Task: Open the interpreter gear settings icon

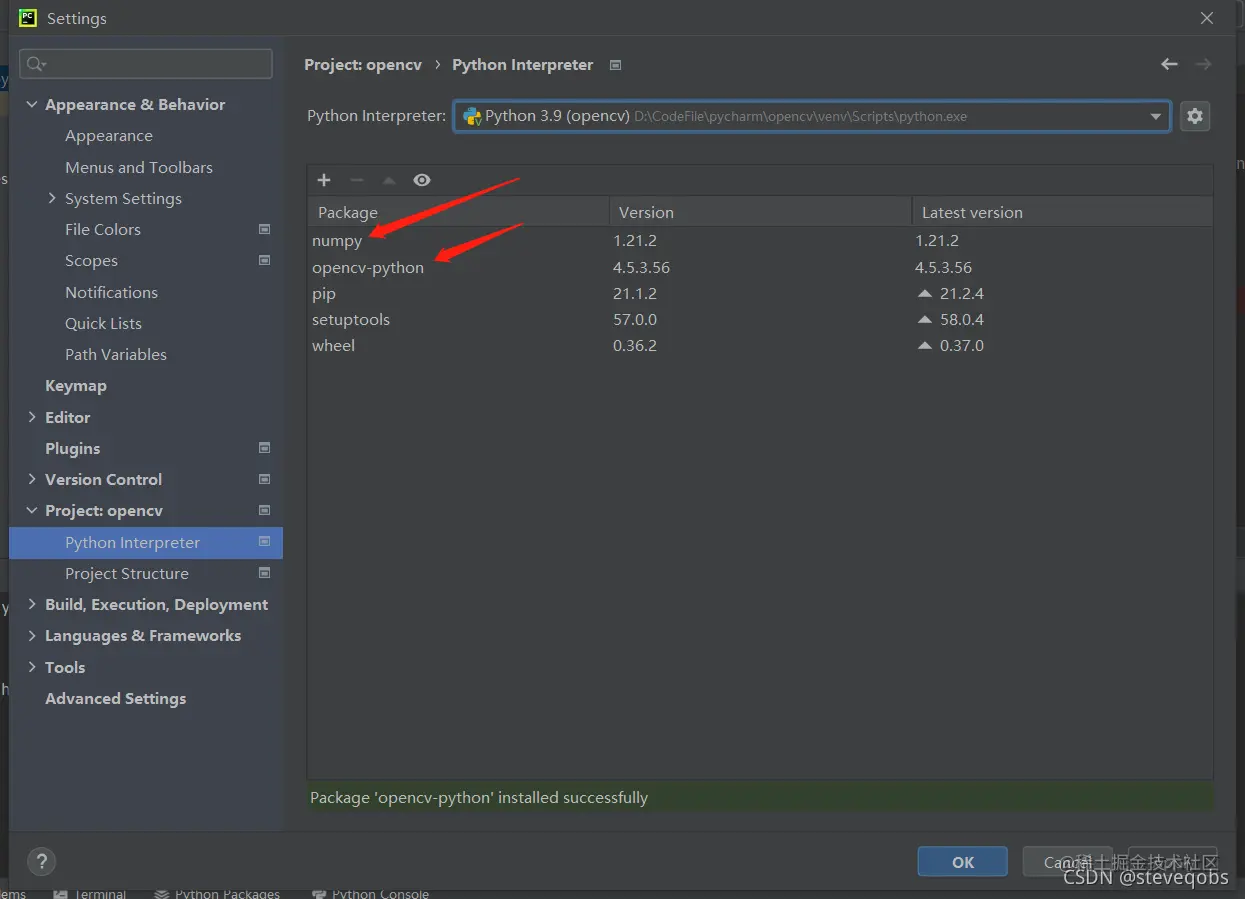Action: [1194, 116]
